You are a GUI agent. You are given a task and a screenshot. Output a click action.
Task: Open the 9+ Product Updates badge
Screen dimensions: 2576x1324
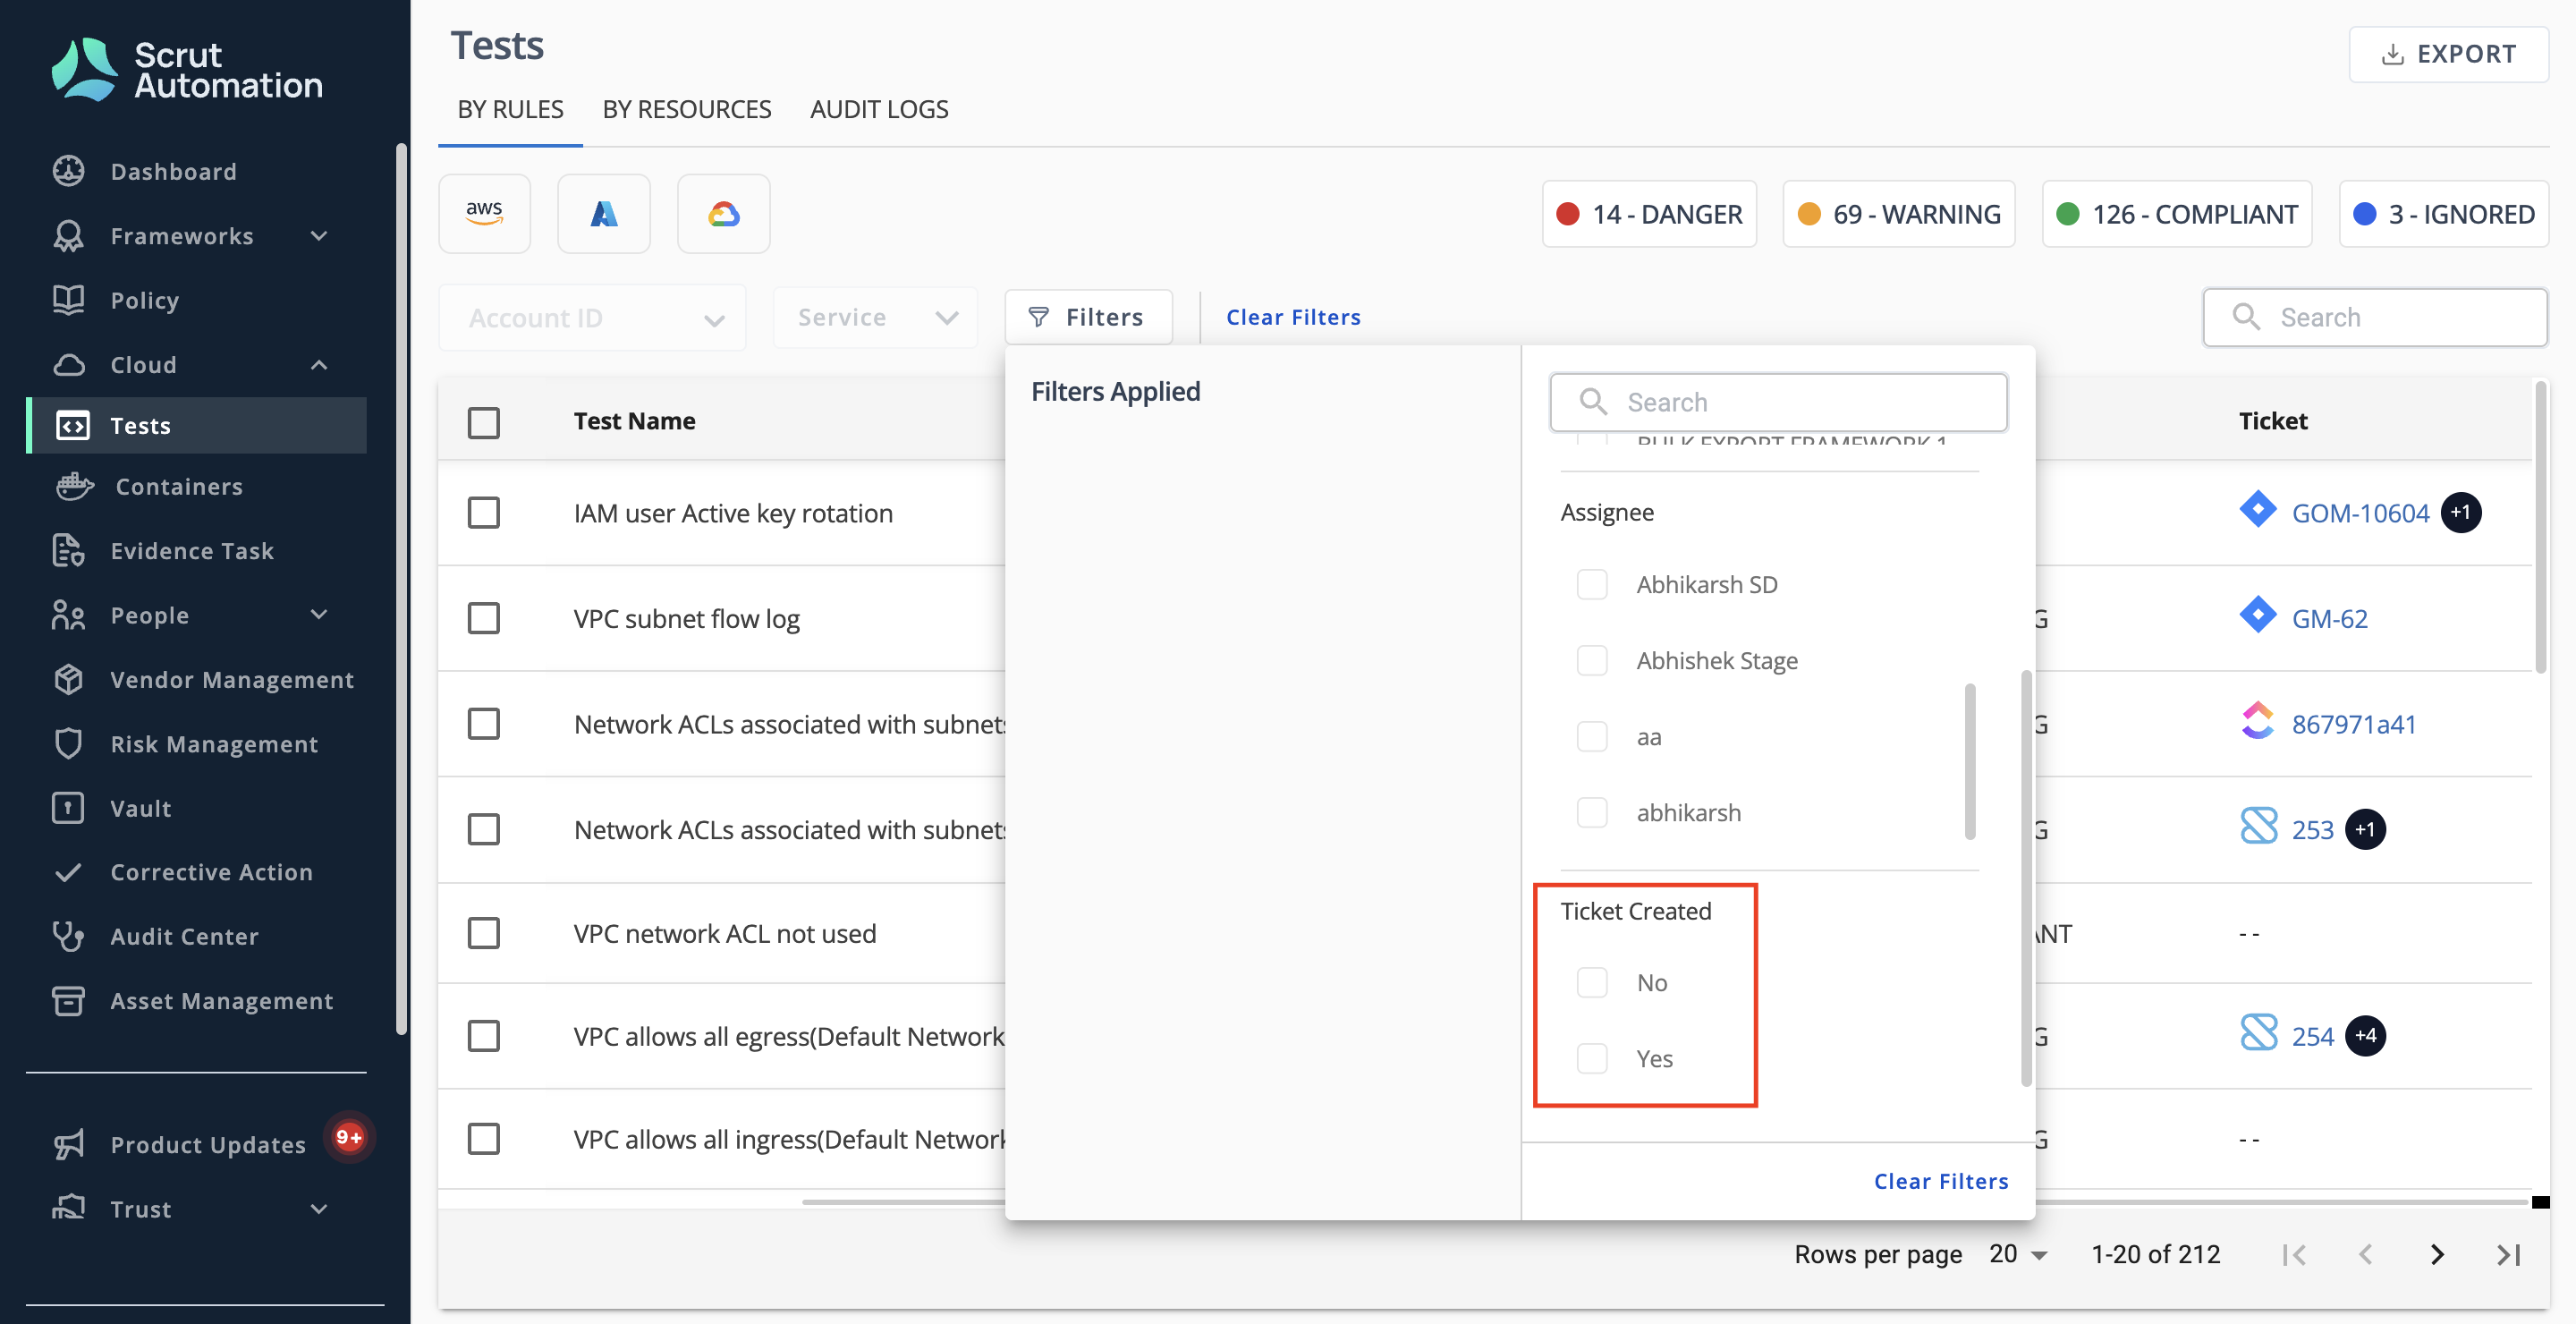pyautogui.click(x=349, y=1137)
